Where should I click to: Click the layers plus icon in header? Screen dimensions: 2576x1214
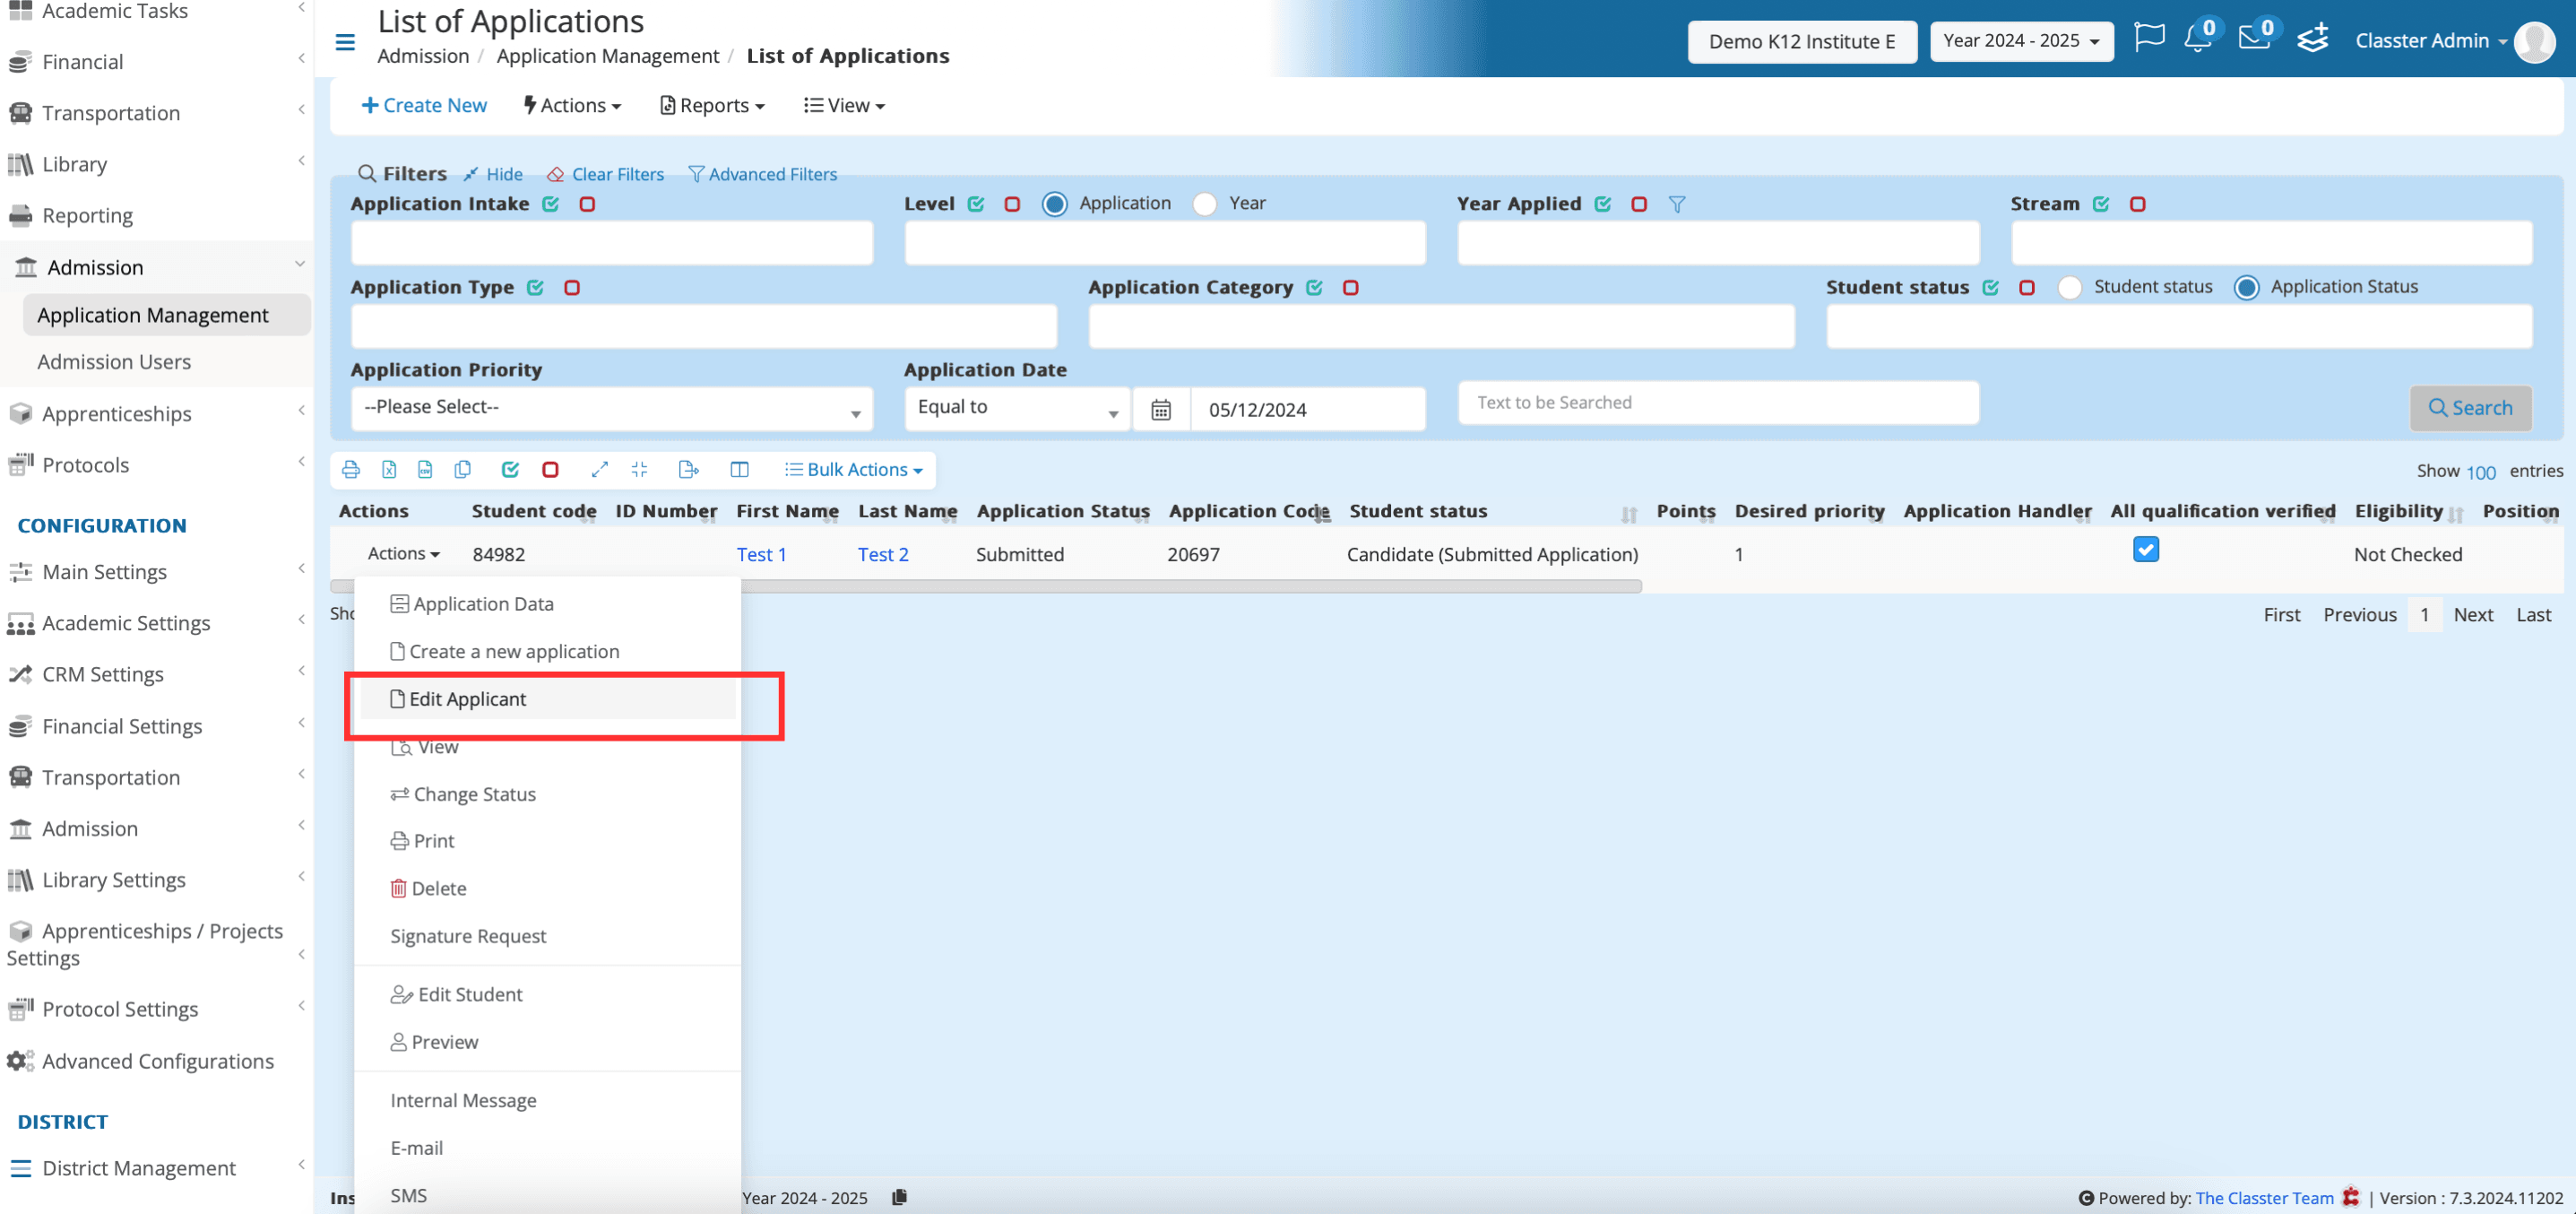click(x=2312, y=39)
